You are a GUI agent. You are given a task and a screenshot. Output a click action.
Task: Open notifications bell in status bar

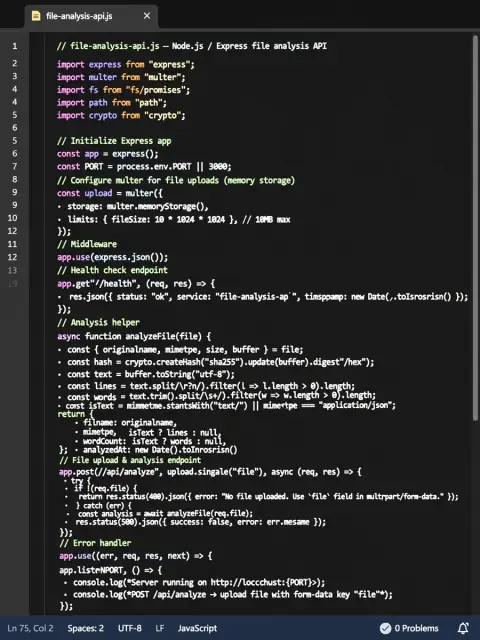[x=463, y=628]
